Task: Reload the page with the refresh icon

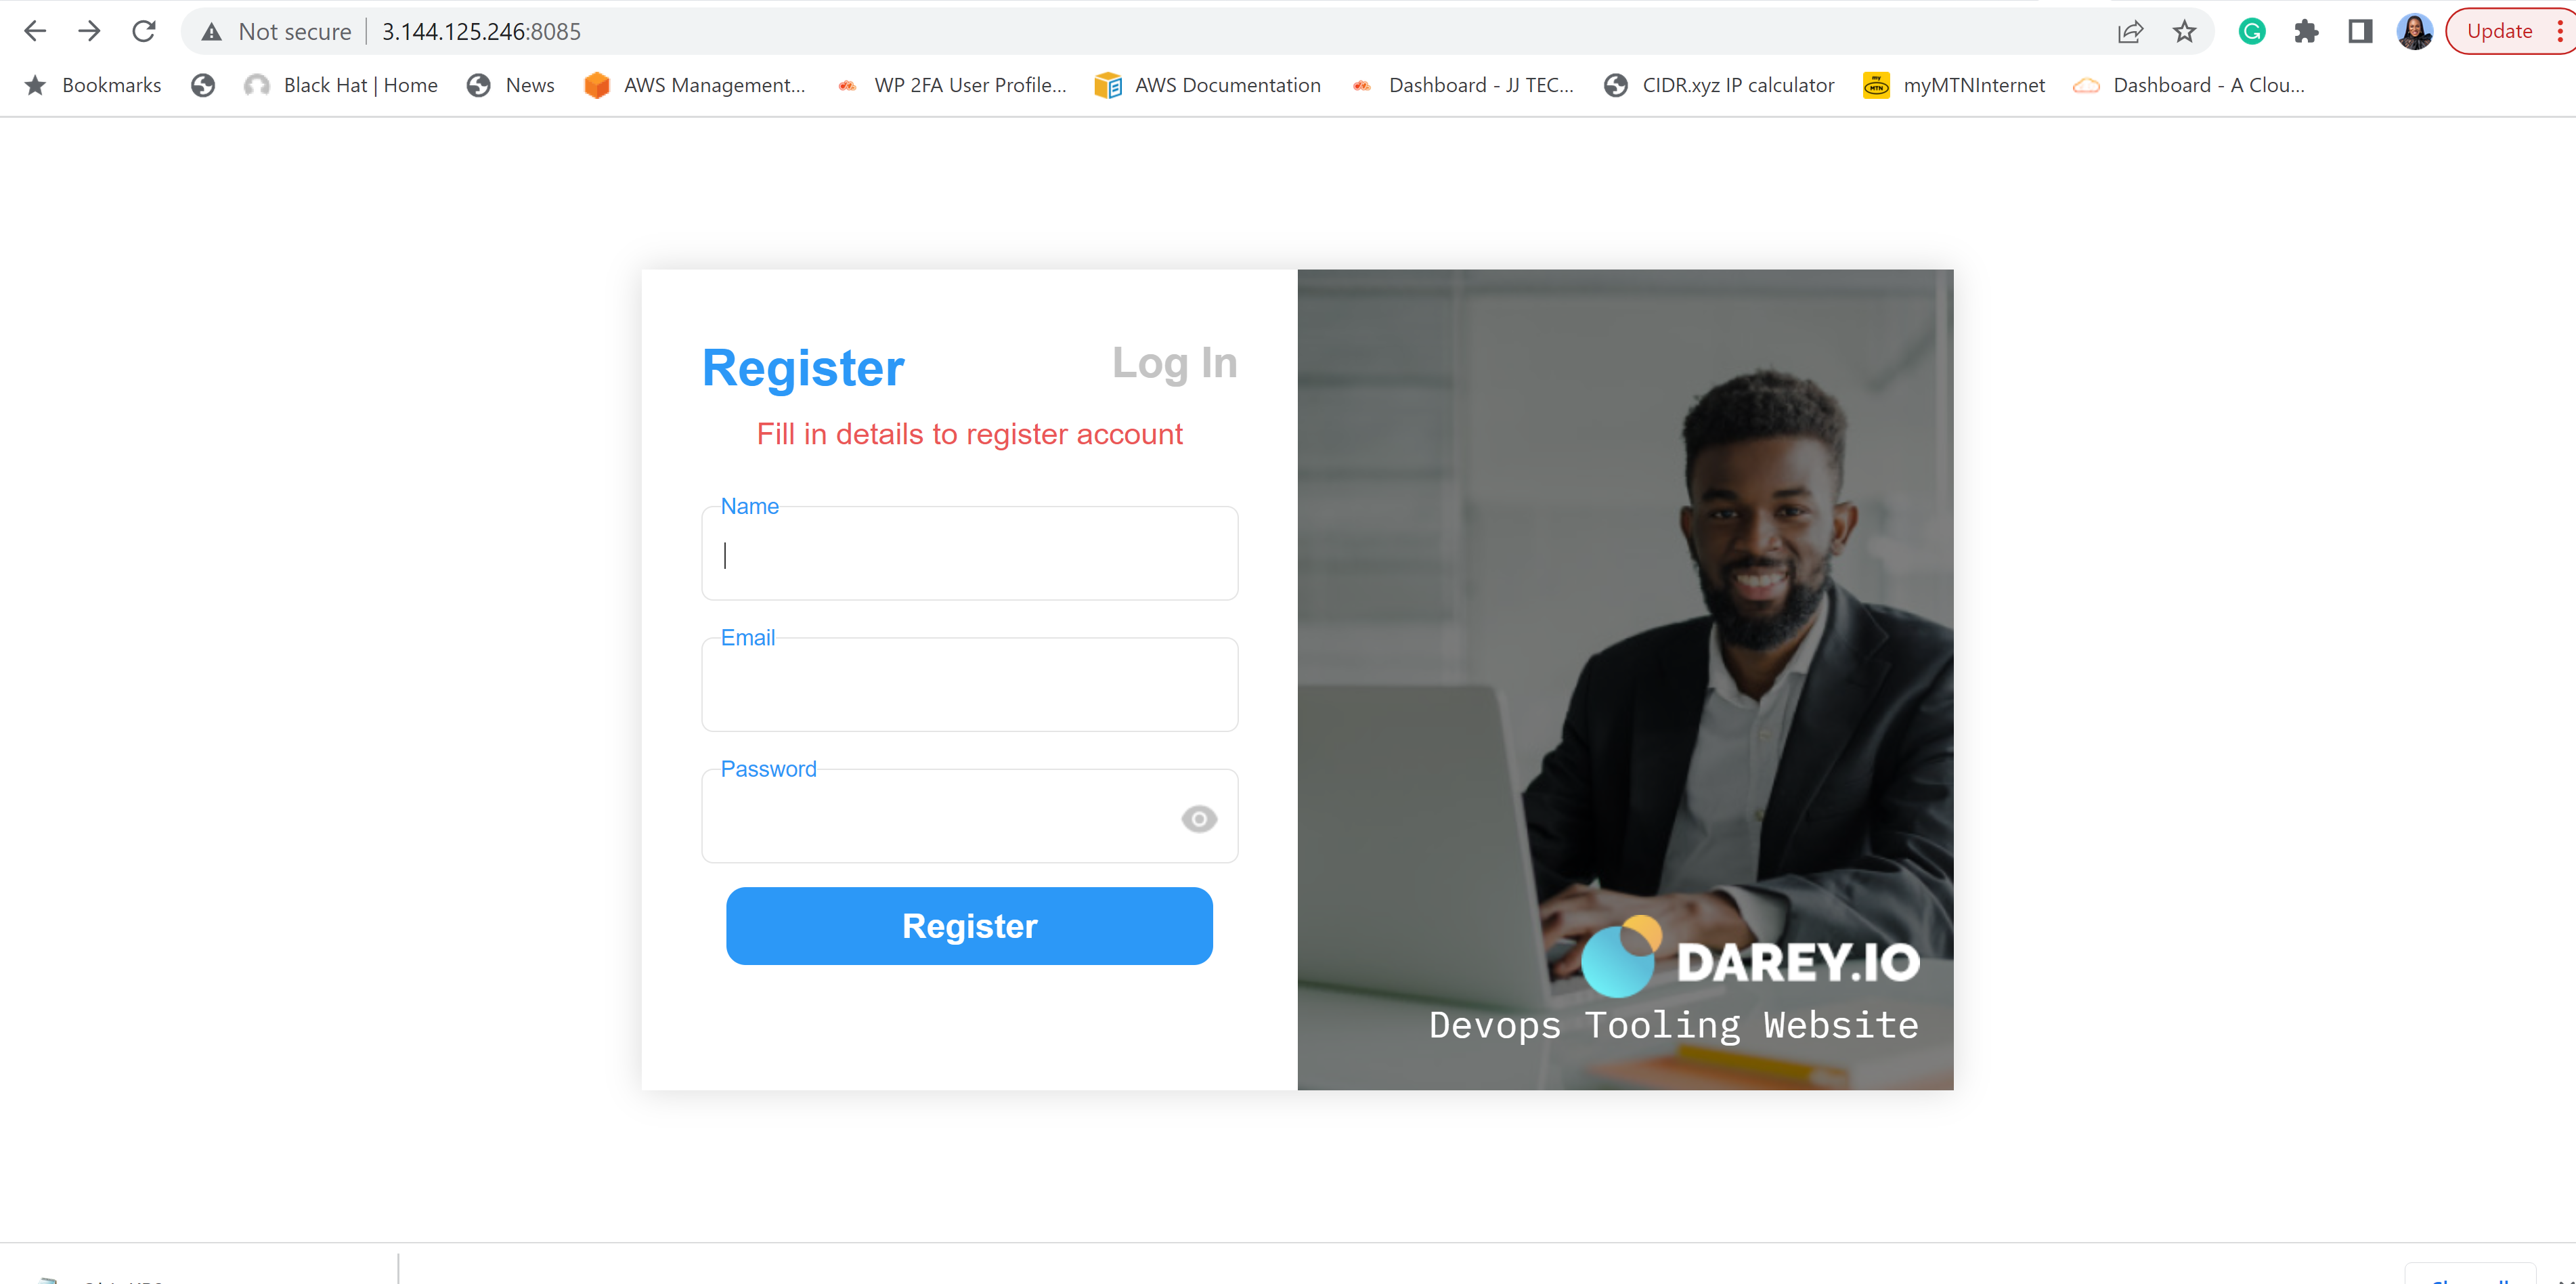Action: click(144, 31)
